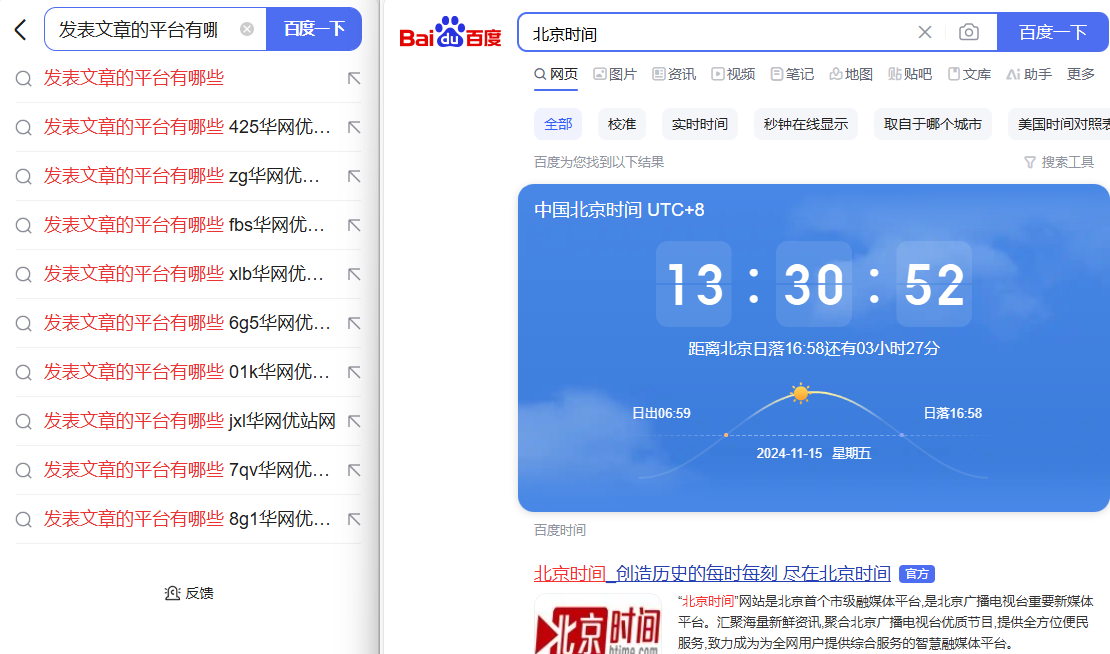Switch to the 贴吧 tab
Image resolution: width=1110 pixels, height=654 pixels.
[910, 74]
